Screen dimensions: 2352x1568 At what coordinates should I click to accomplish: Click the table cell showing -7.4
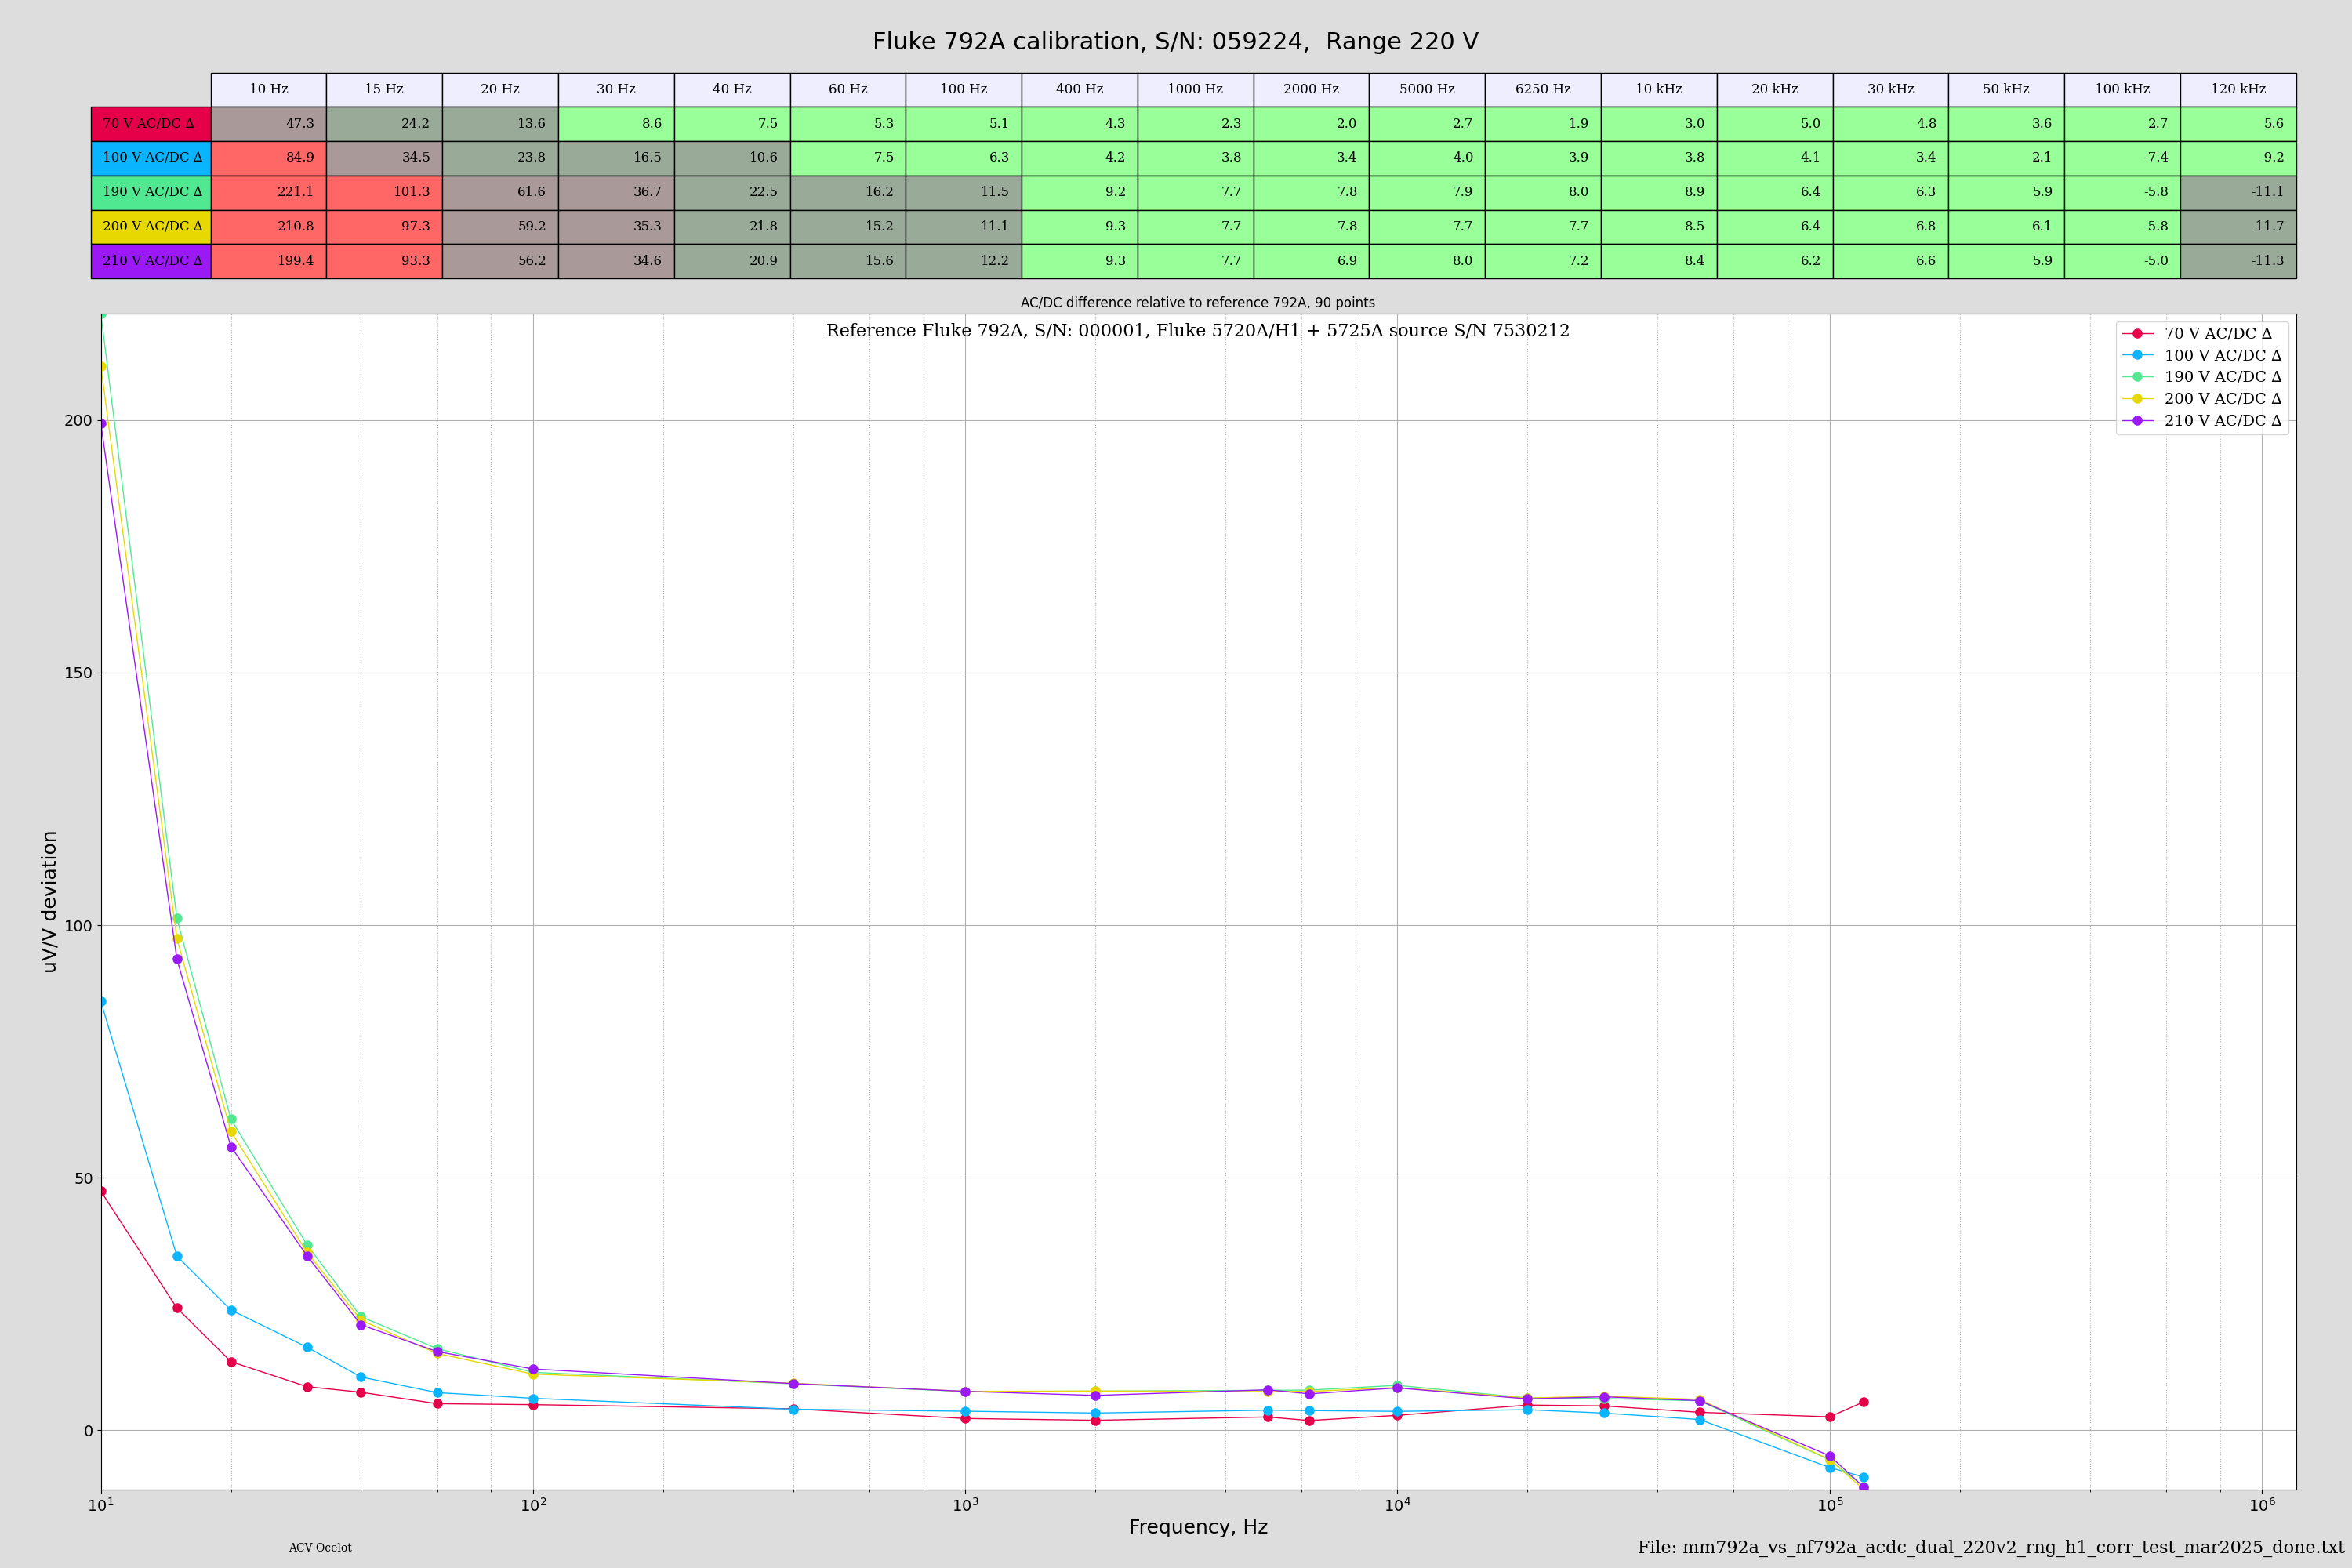click(x=2123, y=158)
